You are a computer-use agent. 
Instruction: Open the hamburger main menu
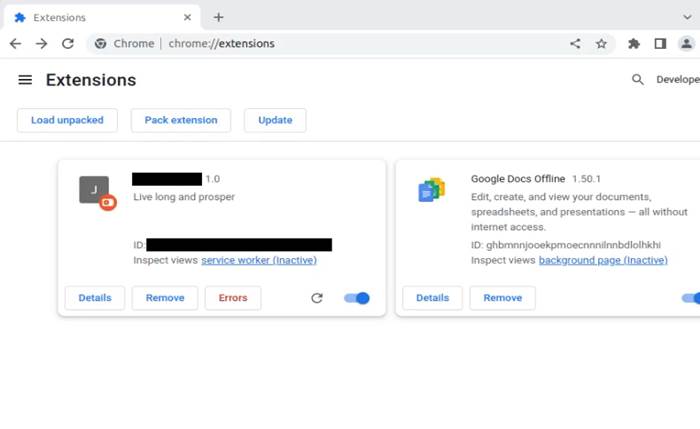[x=25, y=80]
